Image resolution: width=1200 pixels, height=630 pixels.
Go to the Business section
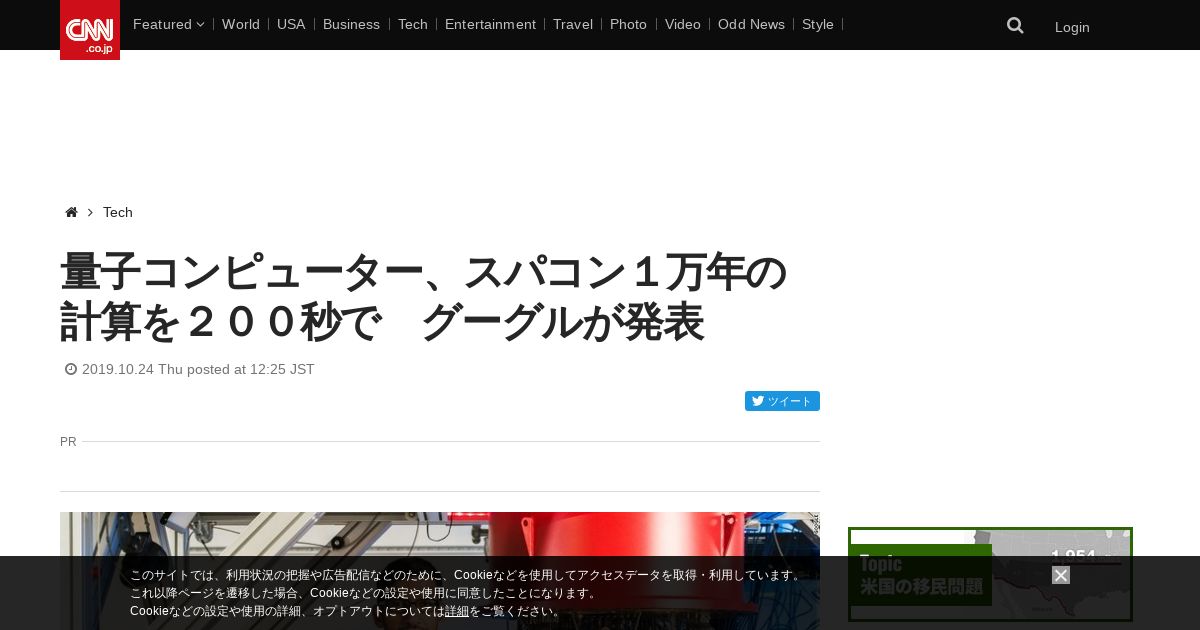[351, 24]
